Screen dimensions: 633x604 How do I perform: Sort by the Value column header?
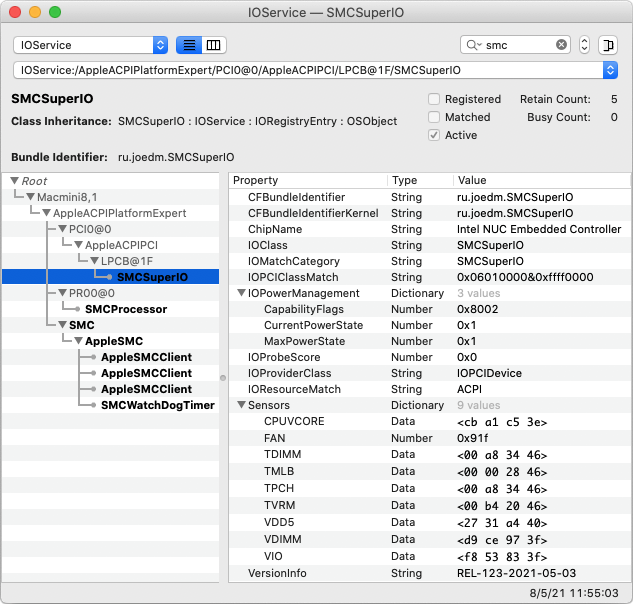[542, 180]
